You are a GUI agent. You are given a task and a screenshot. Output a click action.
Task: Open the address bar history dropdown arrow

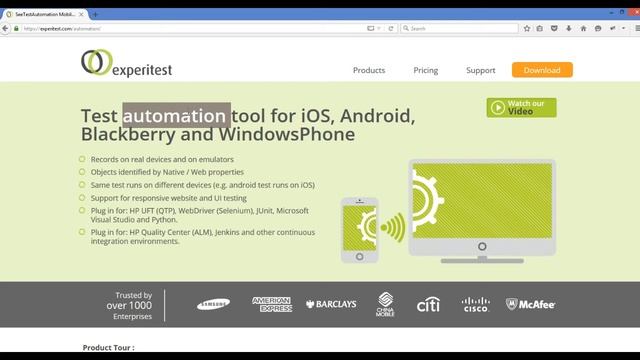tap(379, 29)
